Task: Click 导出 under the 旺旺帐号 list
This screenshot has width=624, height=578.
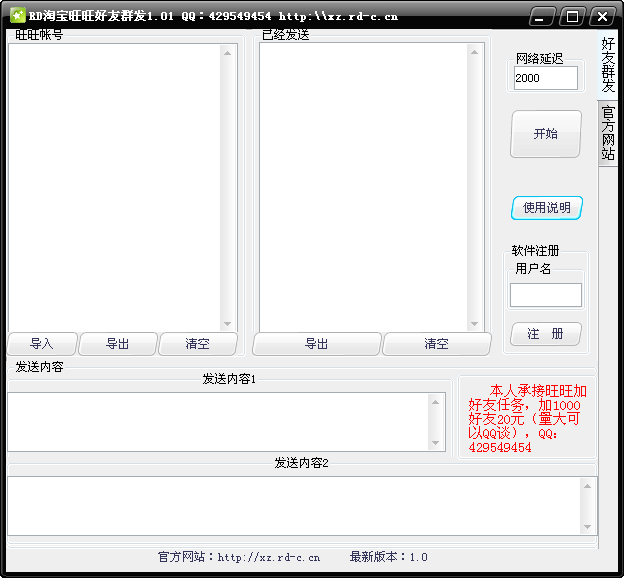Action: [x=118, y=344]
